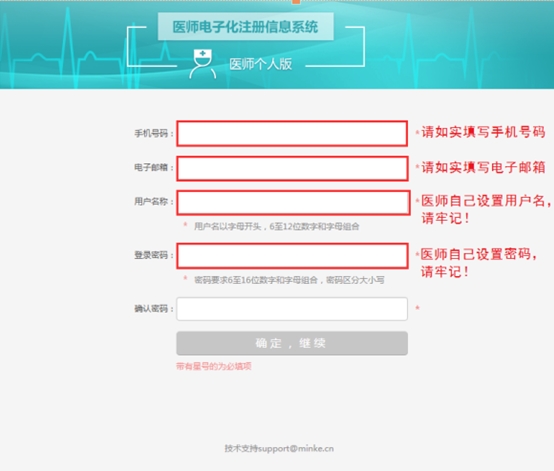Focus the 用户名称 input field

point(293,202)
